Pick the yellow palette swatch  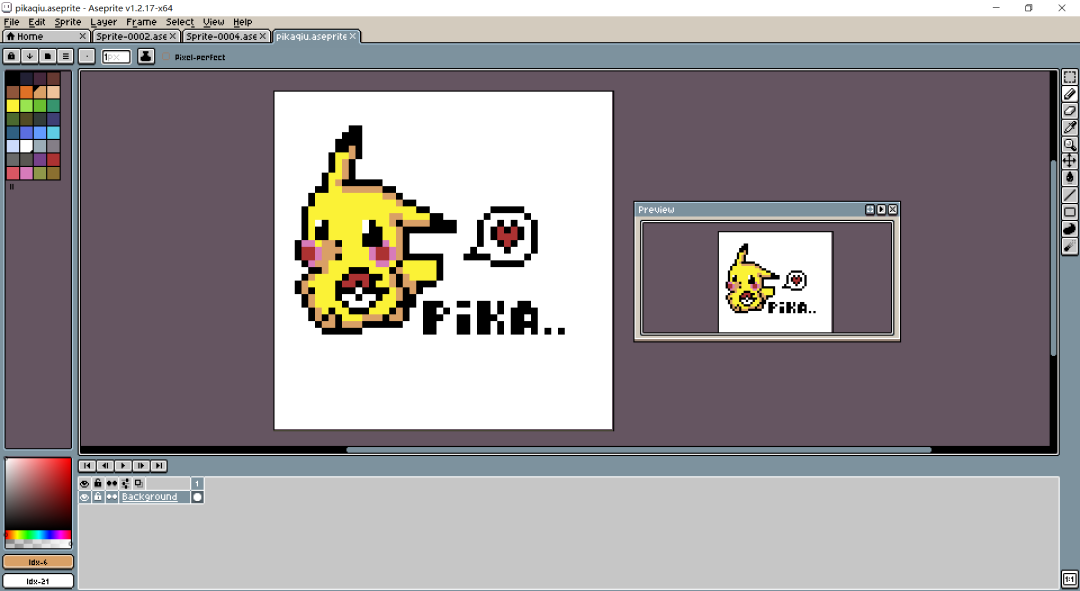[12, 105]
